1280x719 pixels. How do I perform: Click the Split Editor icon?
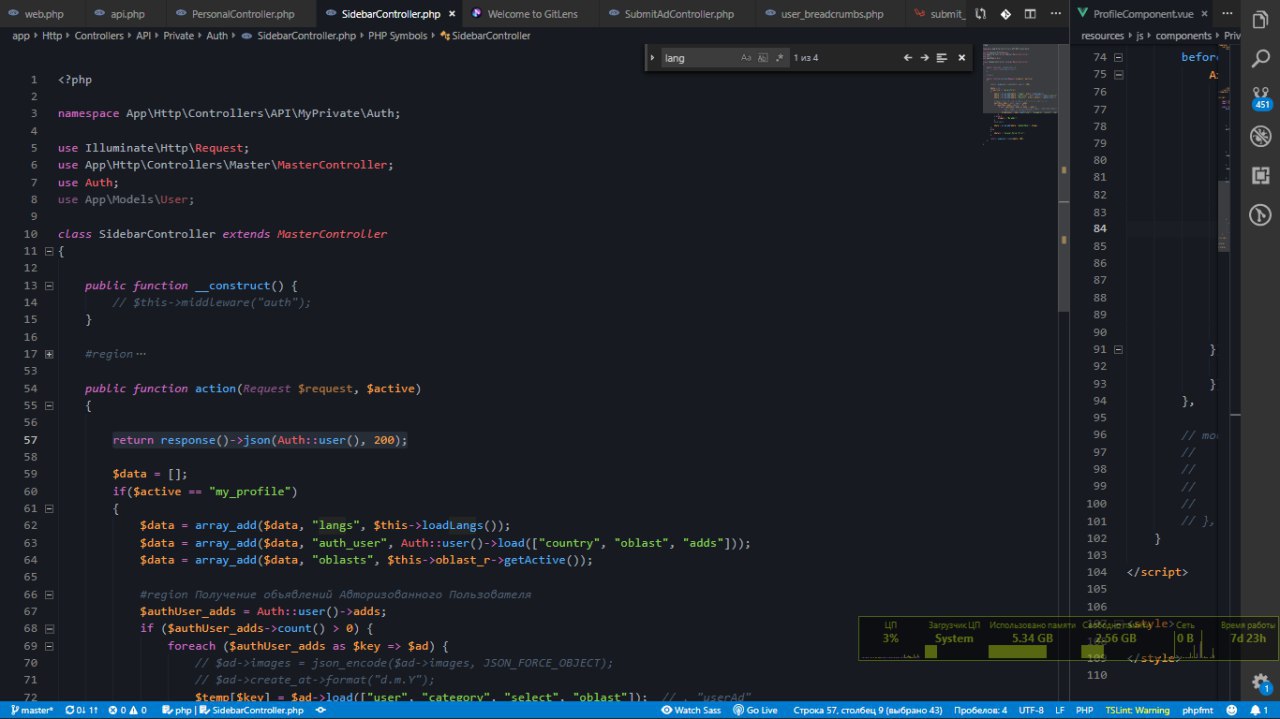click(1030, 15)
